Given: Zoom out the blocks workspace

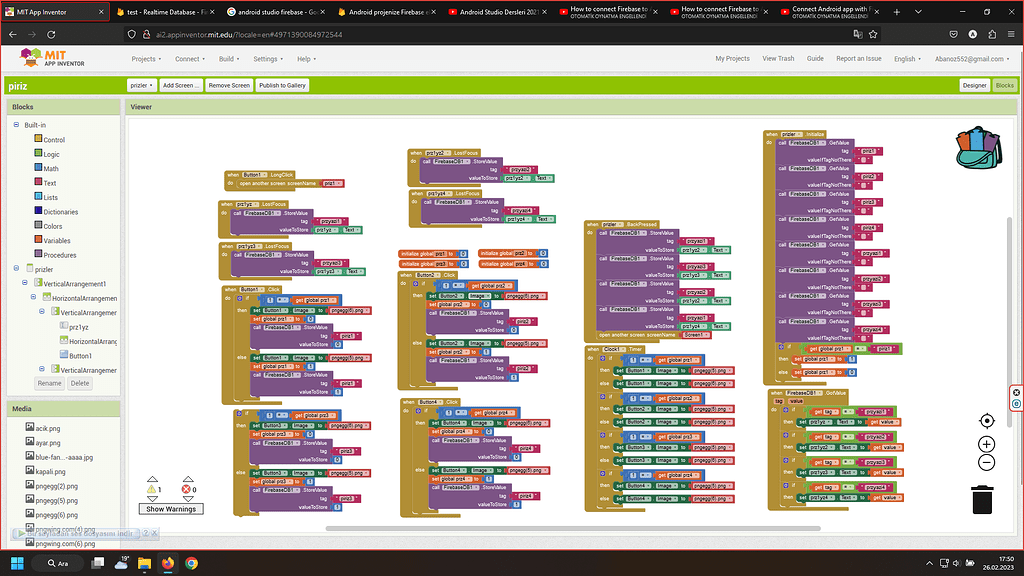Looking at the screenshot, I should pos(987,463).
